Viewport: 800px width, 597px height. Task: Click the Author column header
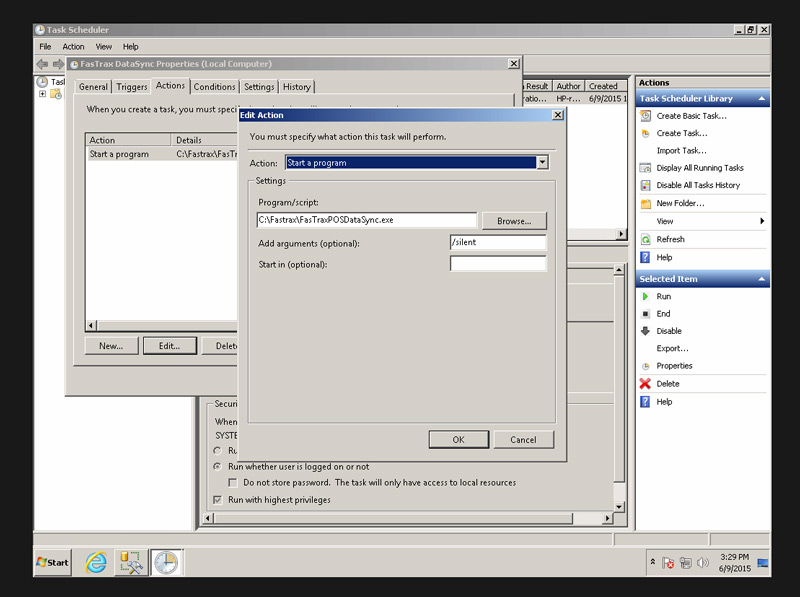[568, 86]
